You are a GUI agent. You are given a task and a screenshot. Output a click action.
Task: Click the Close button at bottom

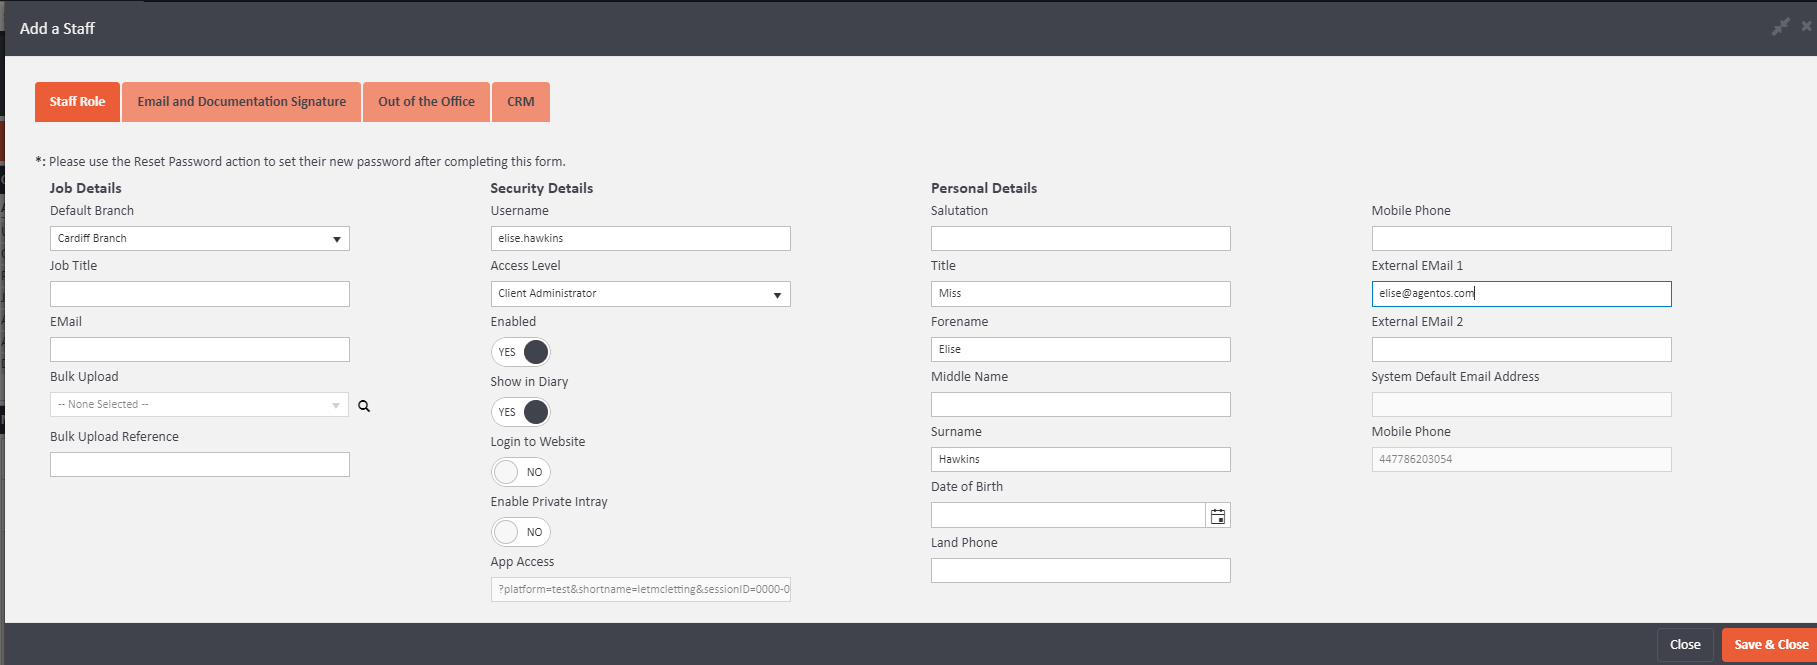point(1685,645)
